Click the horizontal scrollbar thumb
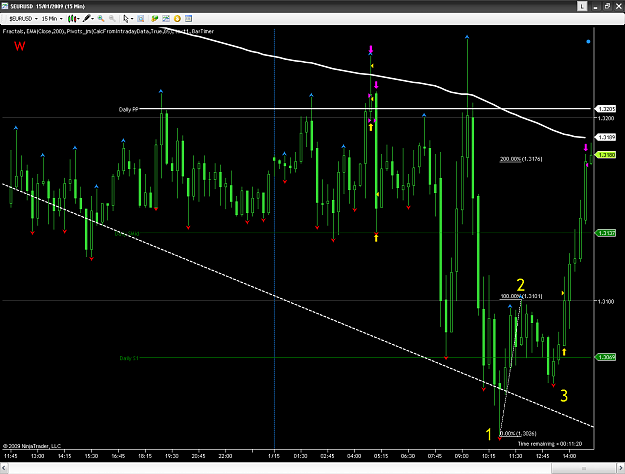This screenshot has width=625, height=474. (x=584, y=468)
